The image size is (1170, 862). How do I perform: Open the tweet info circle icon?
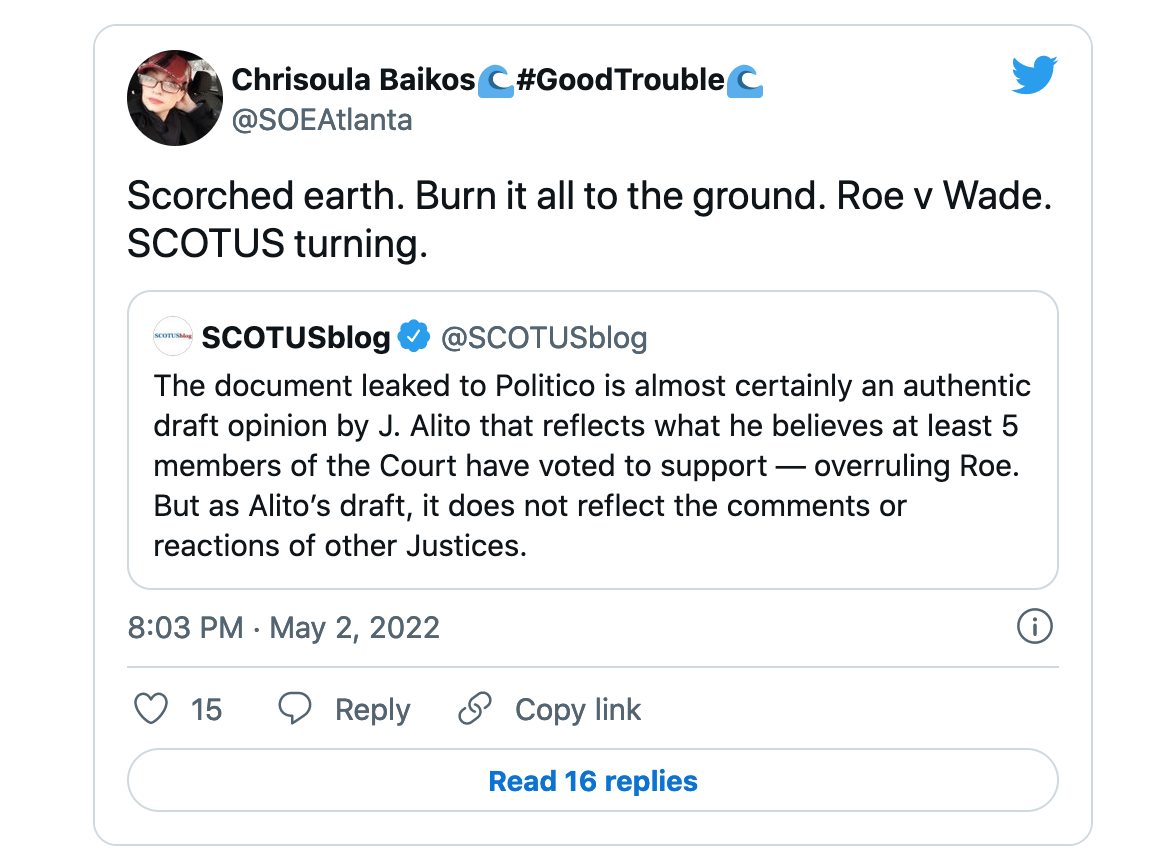point(1034,626)
